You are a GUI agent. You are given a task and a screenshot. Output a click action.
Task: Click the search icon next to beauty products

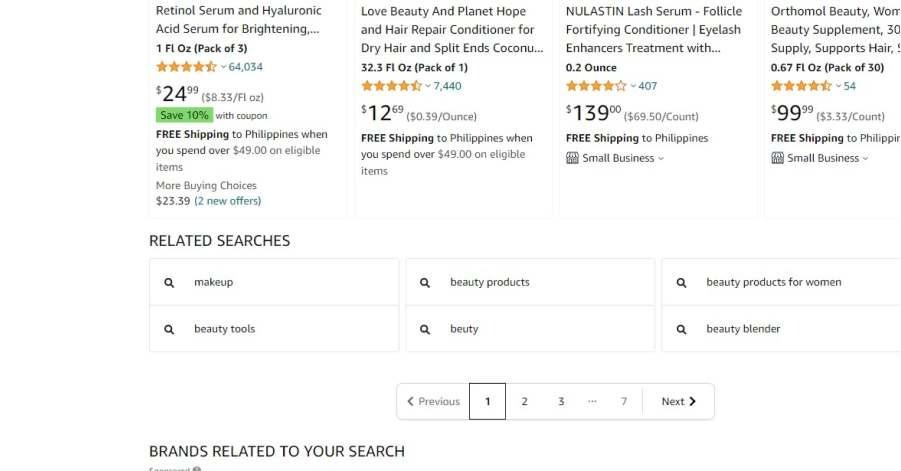(425, 283)
